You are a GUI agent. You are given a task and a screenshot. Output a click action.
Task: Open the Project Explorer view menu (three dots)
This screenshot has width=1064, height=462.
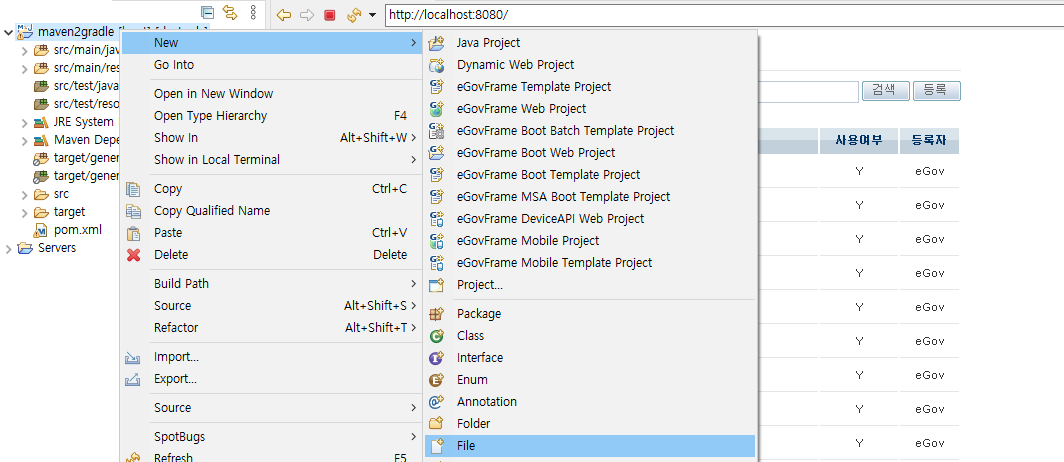pos(253,14)
